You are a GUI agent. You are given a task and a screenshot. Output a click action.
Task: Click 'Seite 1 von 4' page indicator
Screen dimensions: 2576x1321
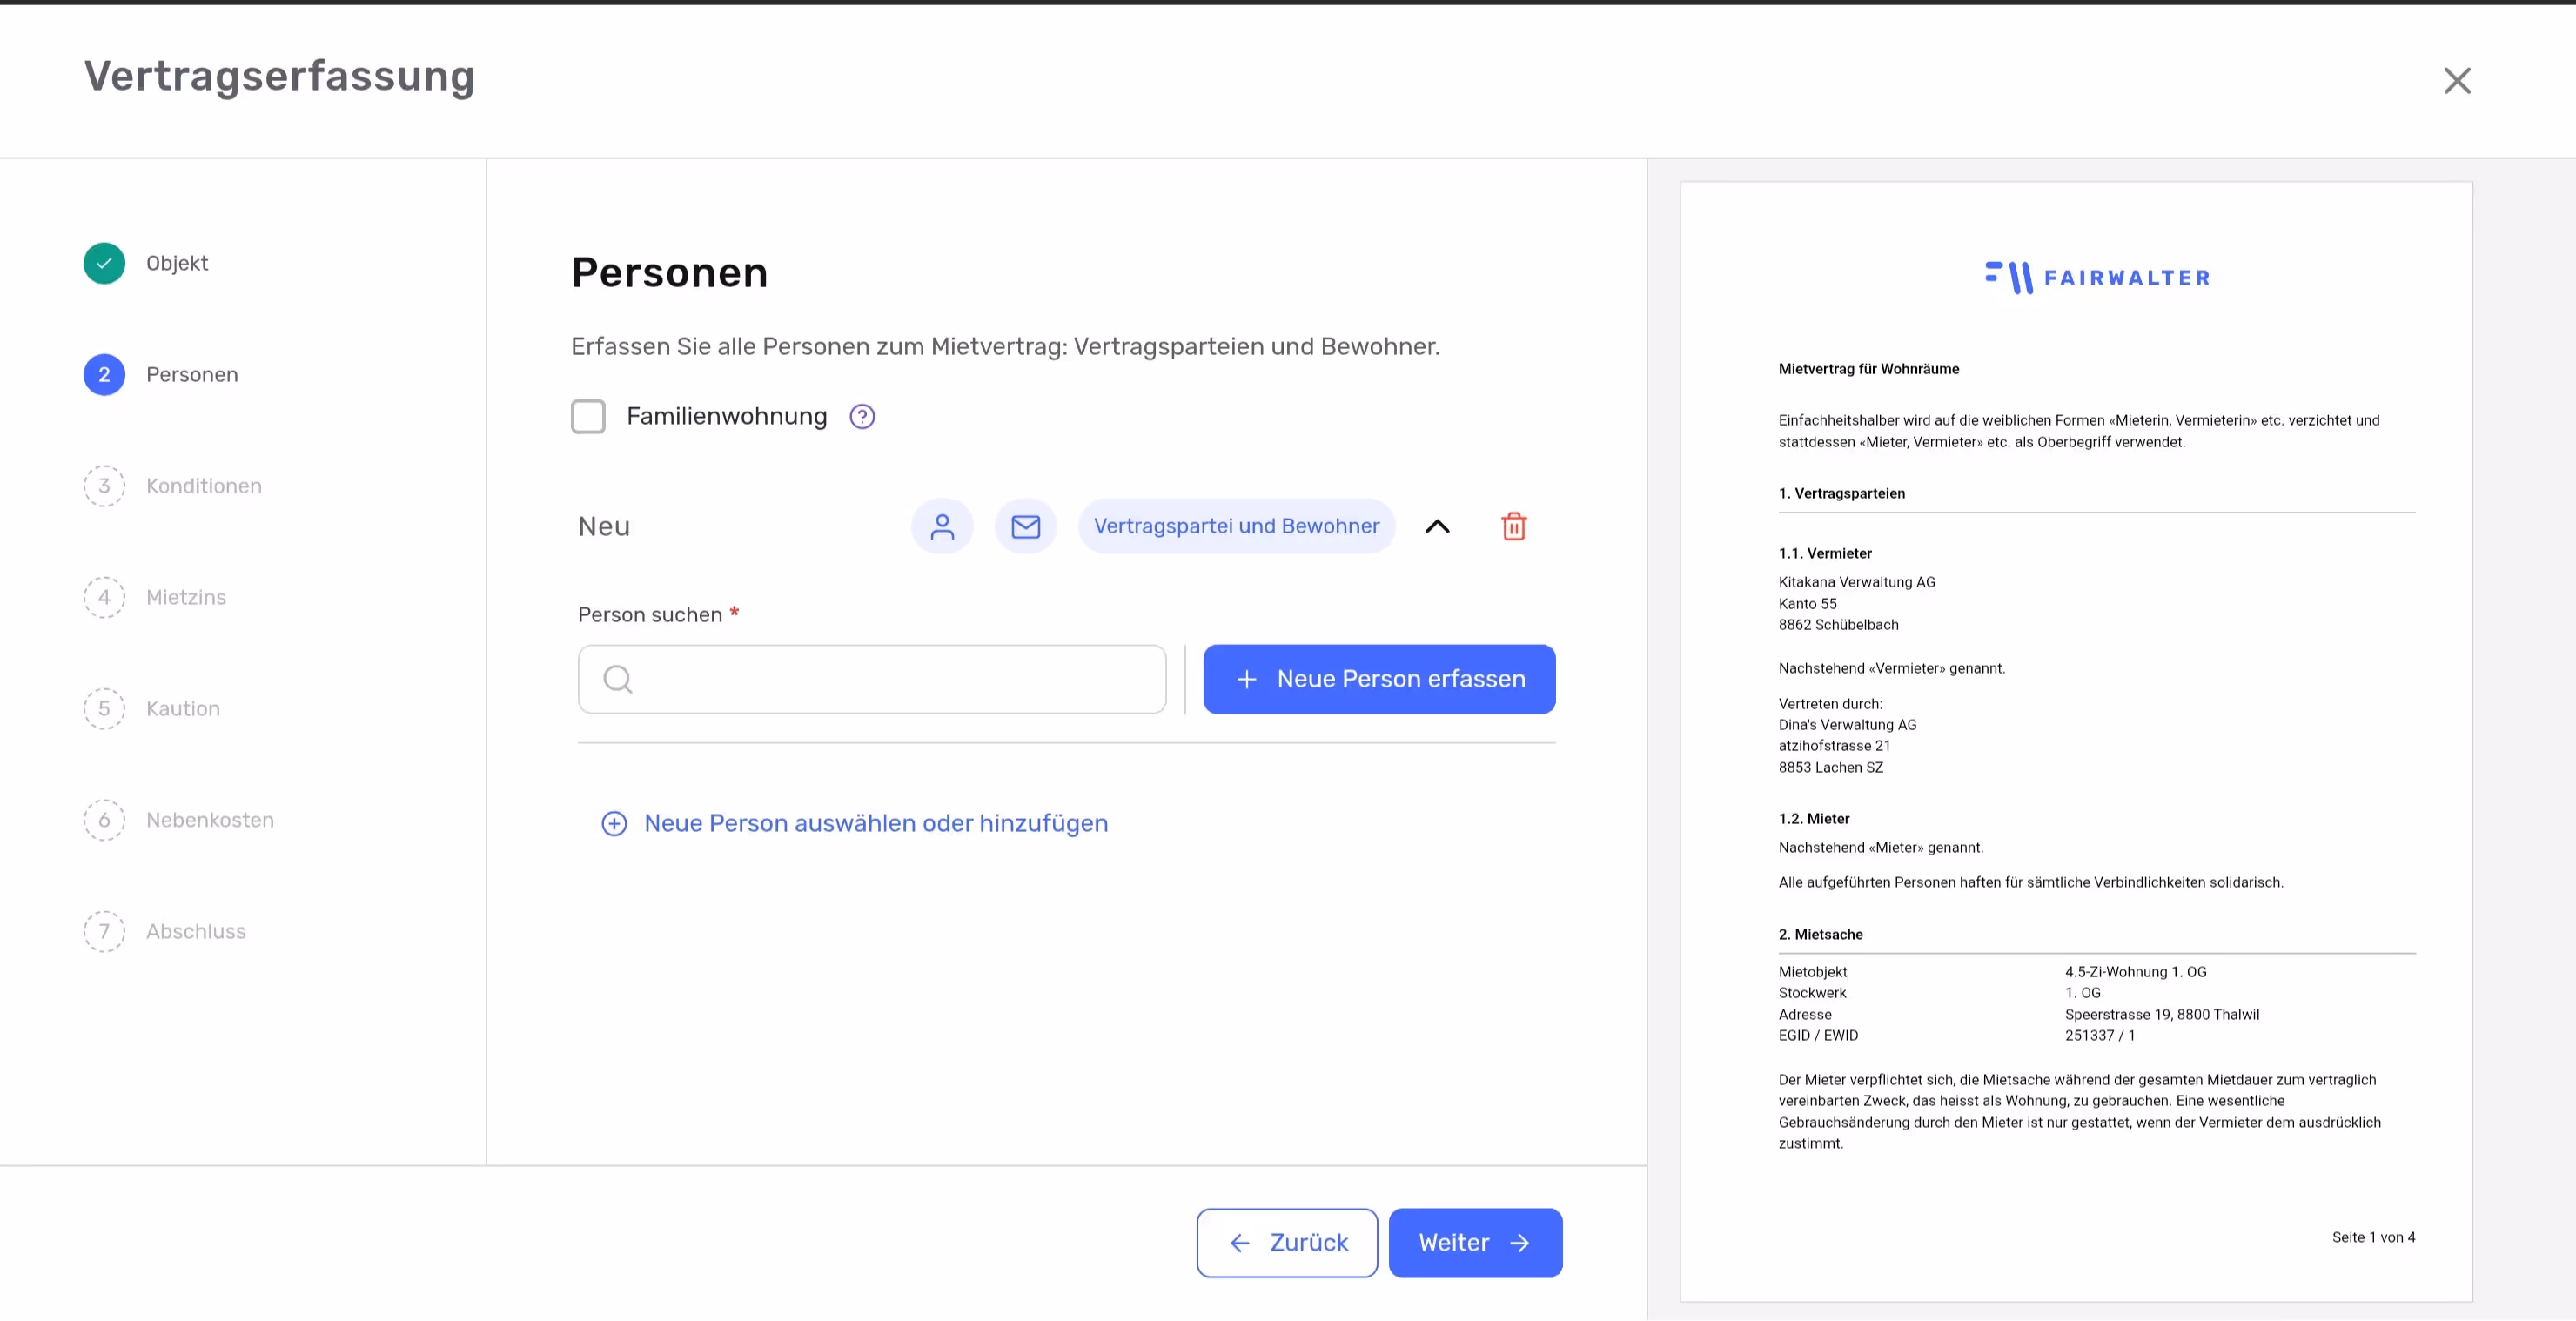[x=2373, y=1237]
